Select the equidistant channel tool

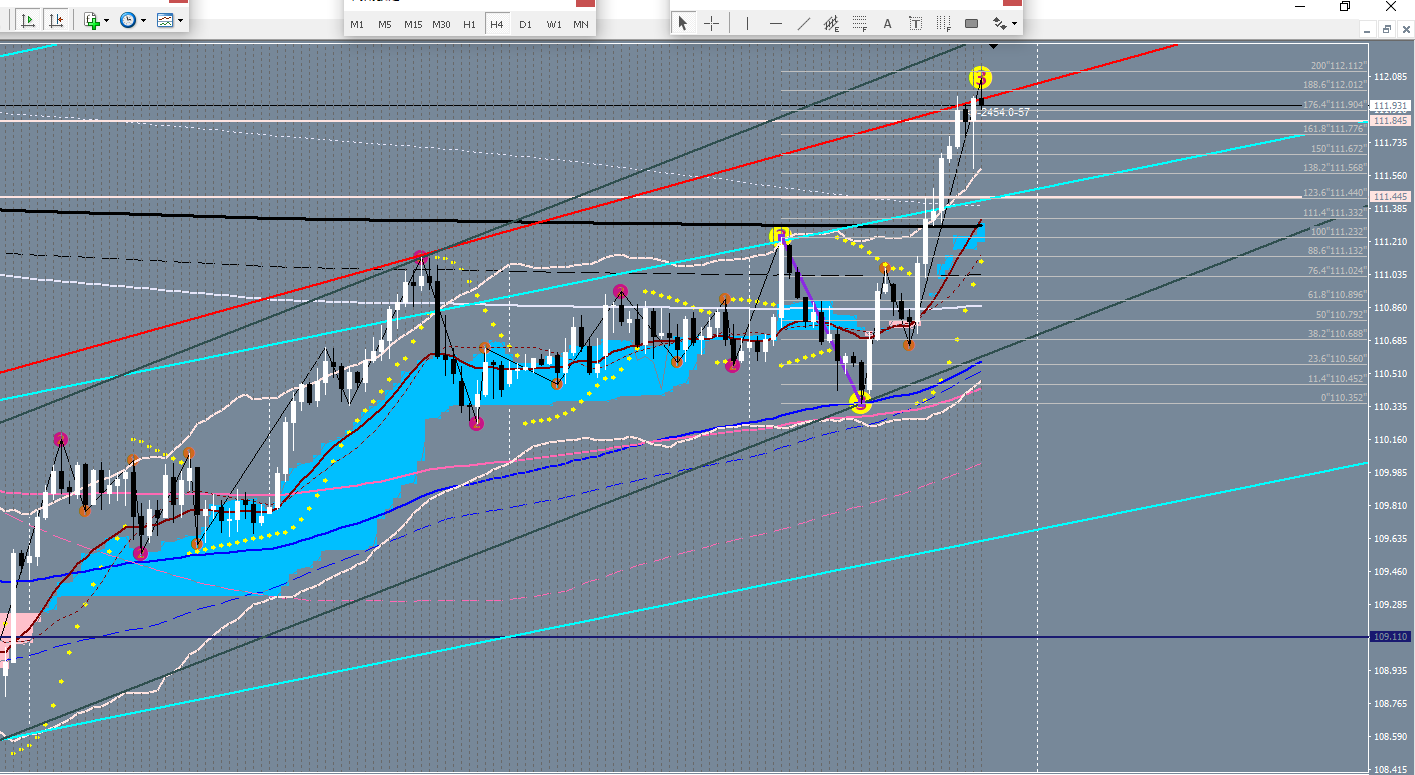(831, 23)
